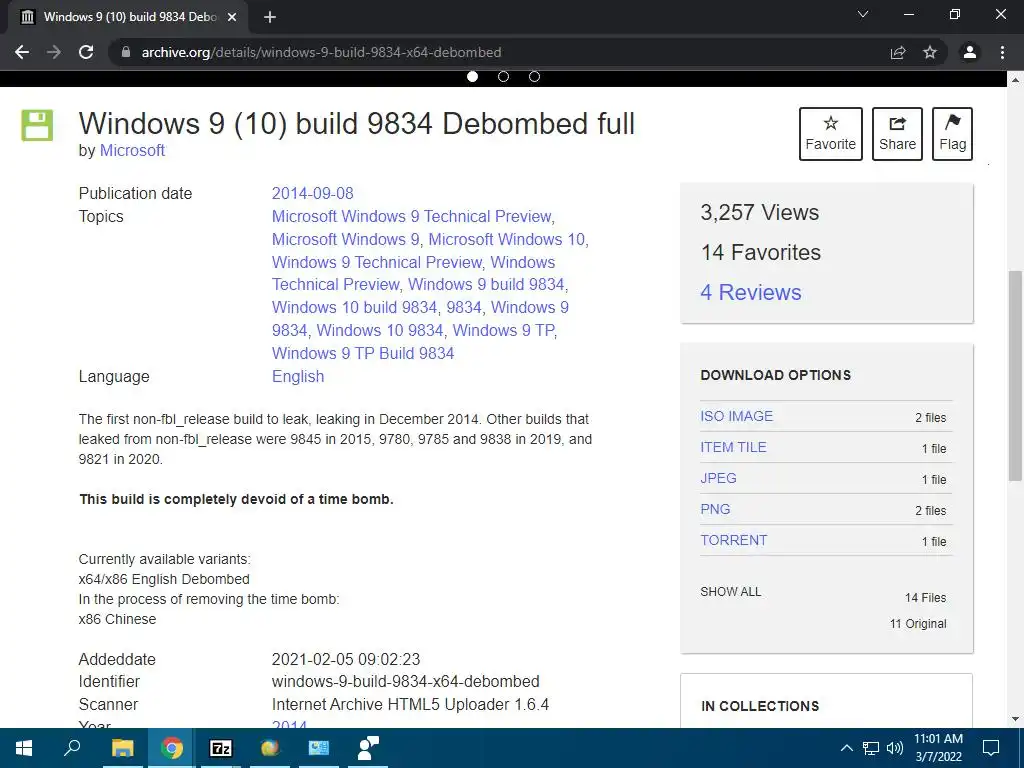Click the padlock site info icon
Image resolution: width=1024 pixels, height=768 pixels.
click(126, 52)
